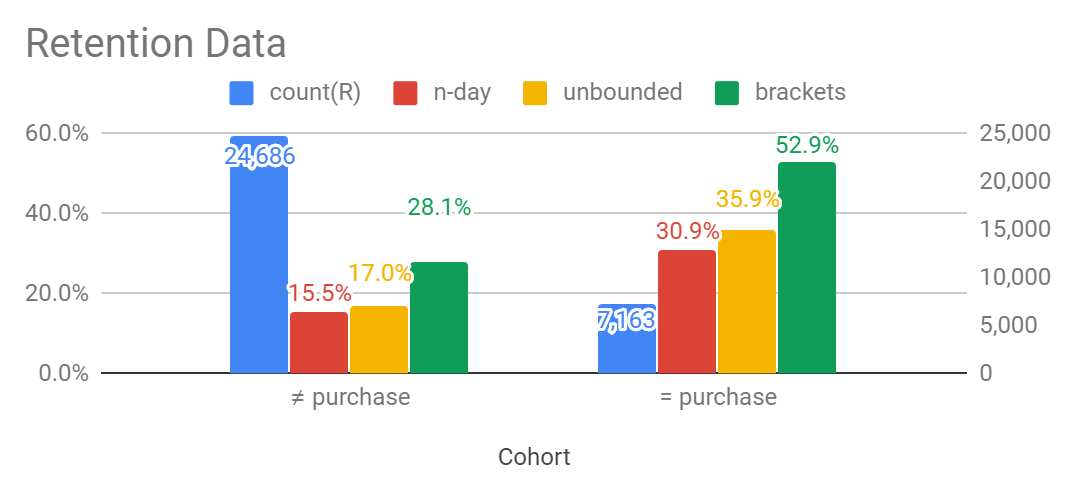Click the red bar labeled 15.5%

tap(319, 342)
